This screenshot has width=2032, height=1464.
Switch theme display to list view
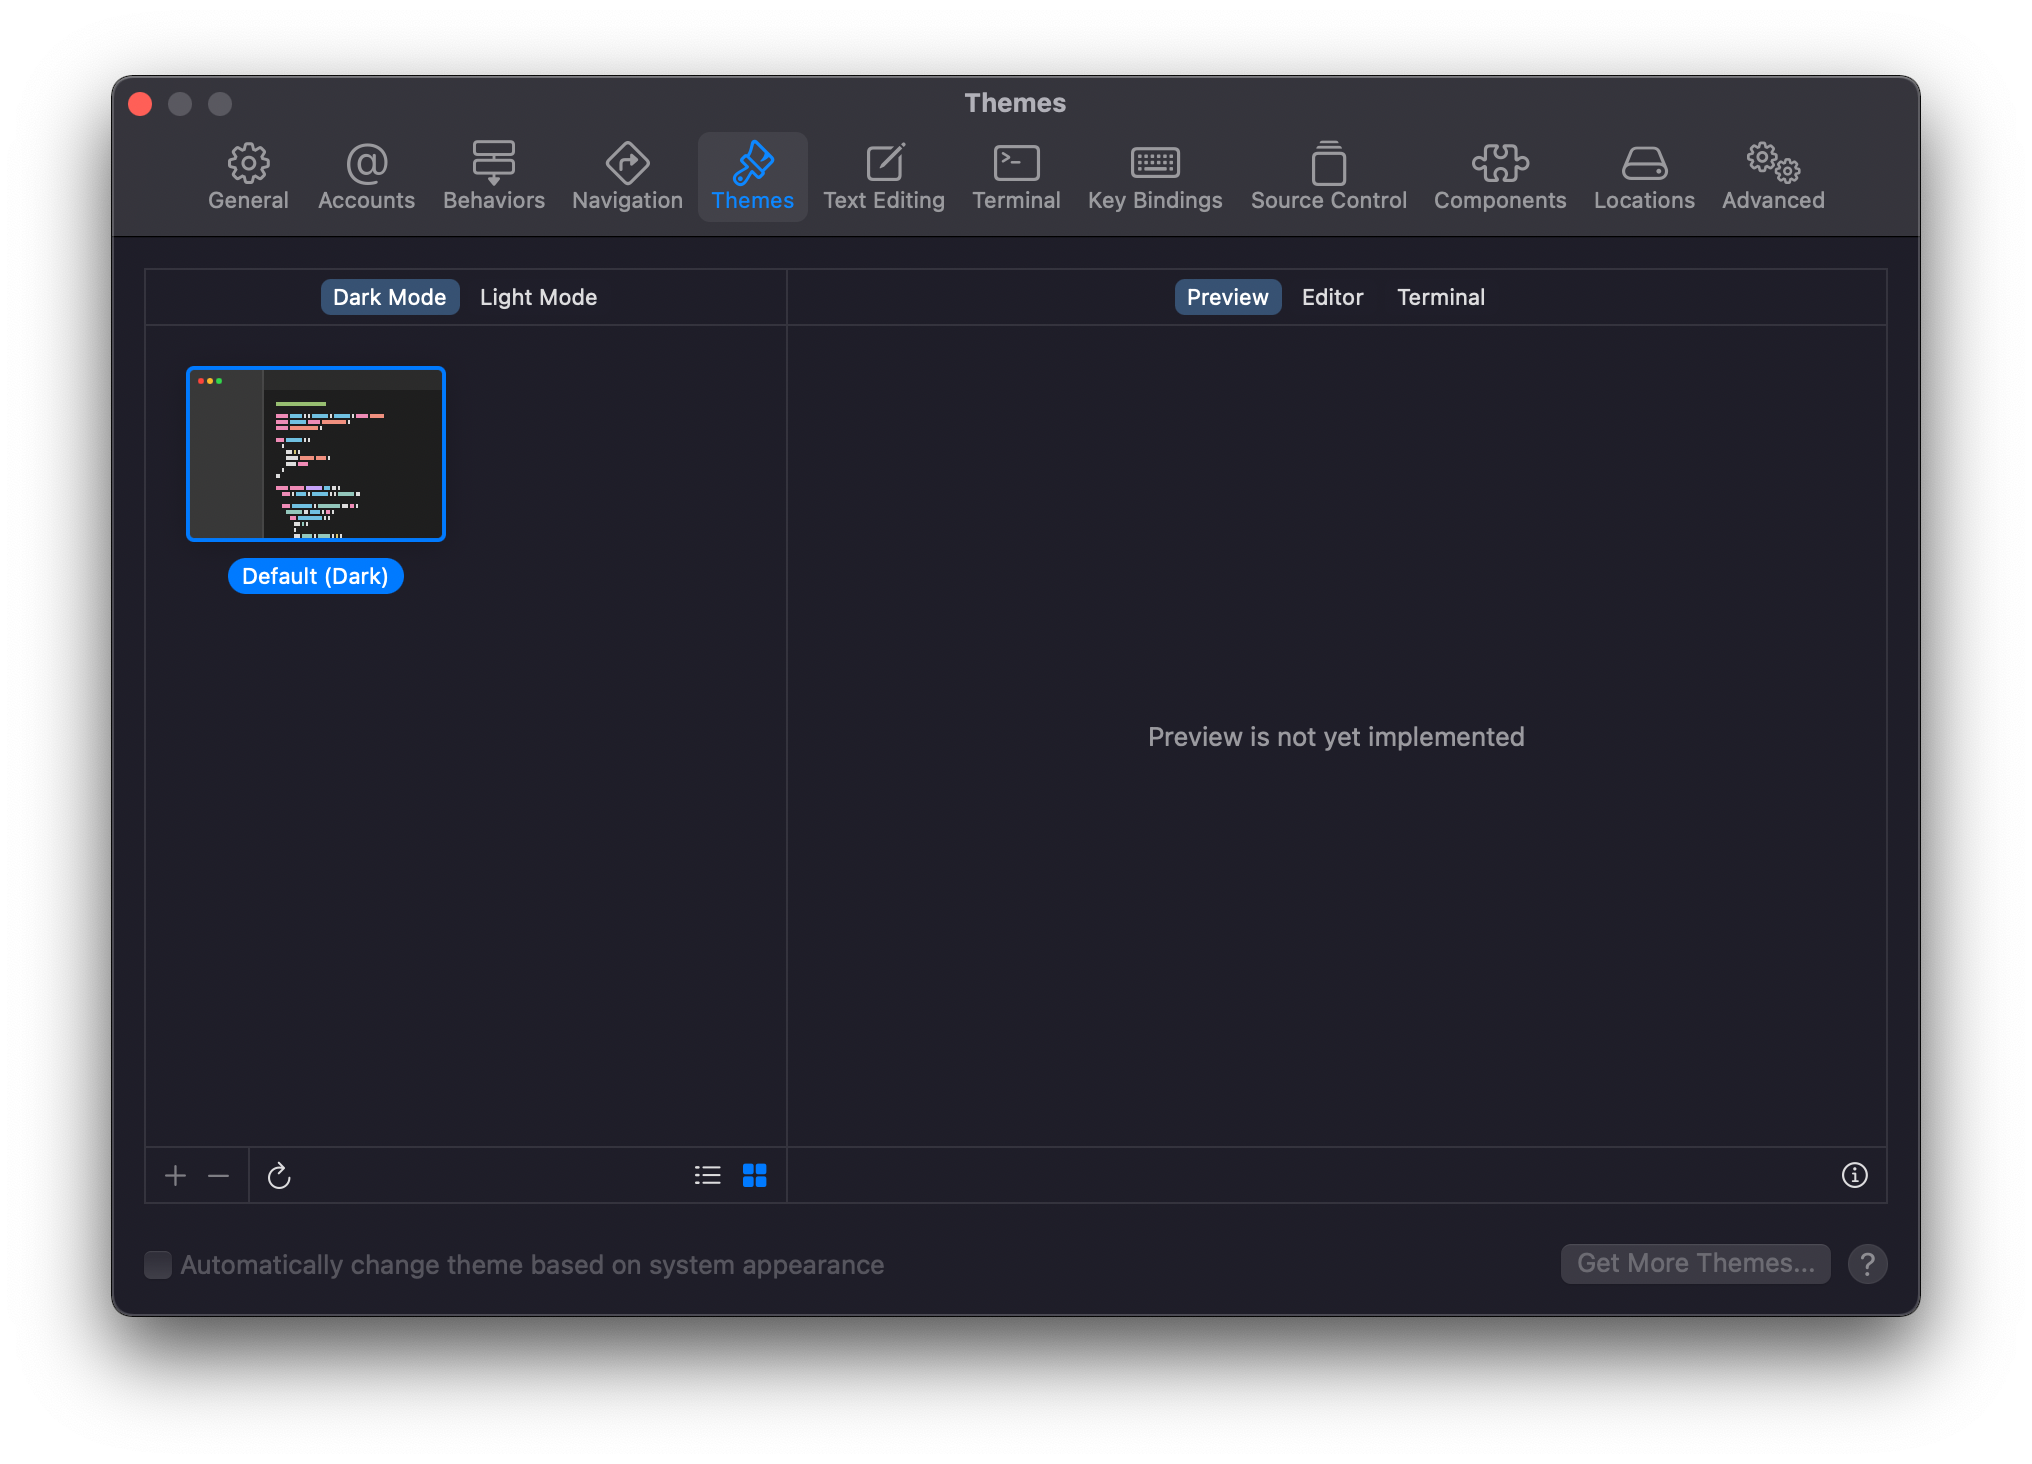(x=707, y=1175)
